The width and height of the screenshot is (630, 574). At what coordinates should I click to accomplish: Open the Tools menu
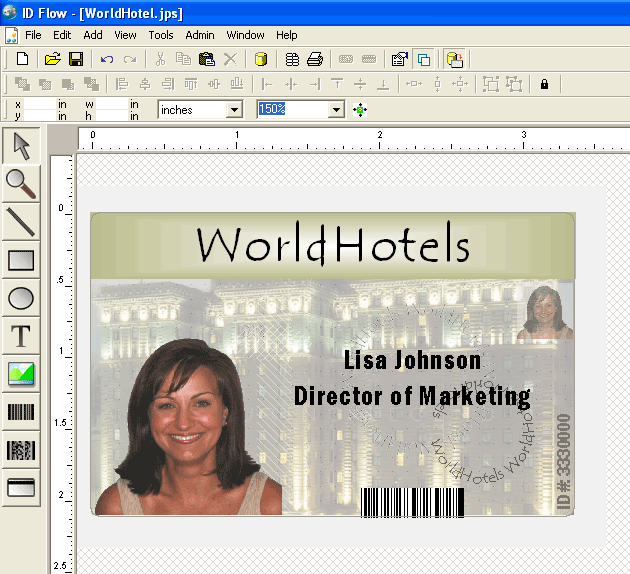pyautogui.click(x=161, y=35)
